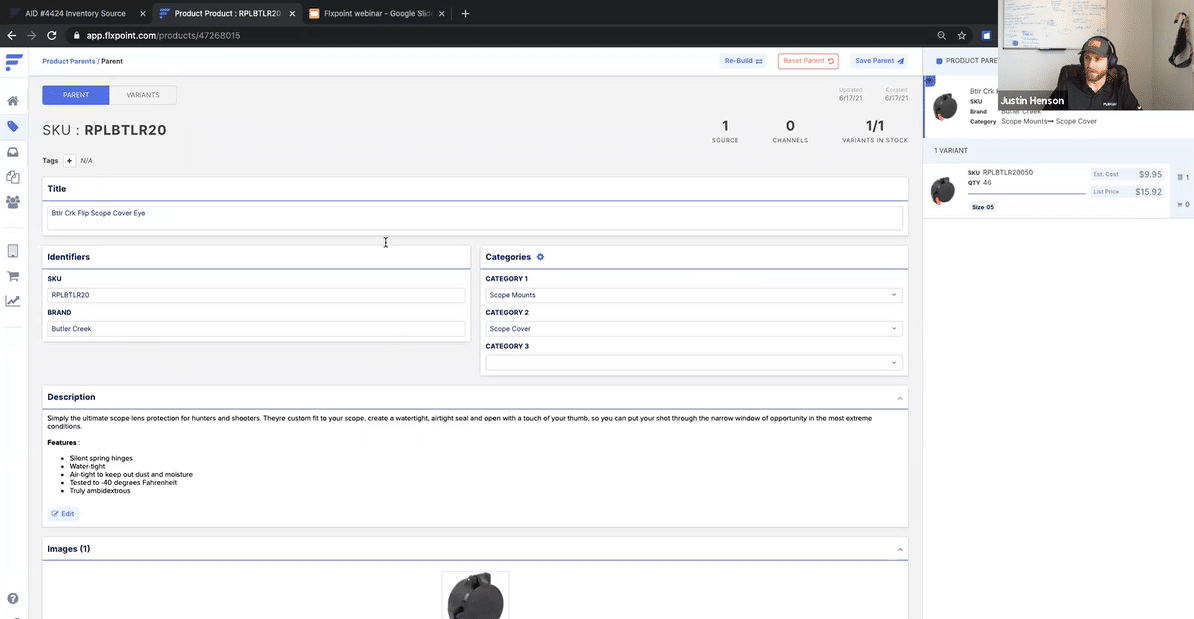Open the home dashboard sidebar icon
This screenshot has width=1194, height=619.
[x=13, y=101]
